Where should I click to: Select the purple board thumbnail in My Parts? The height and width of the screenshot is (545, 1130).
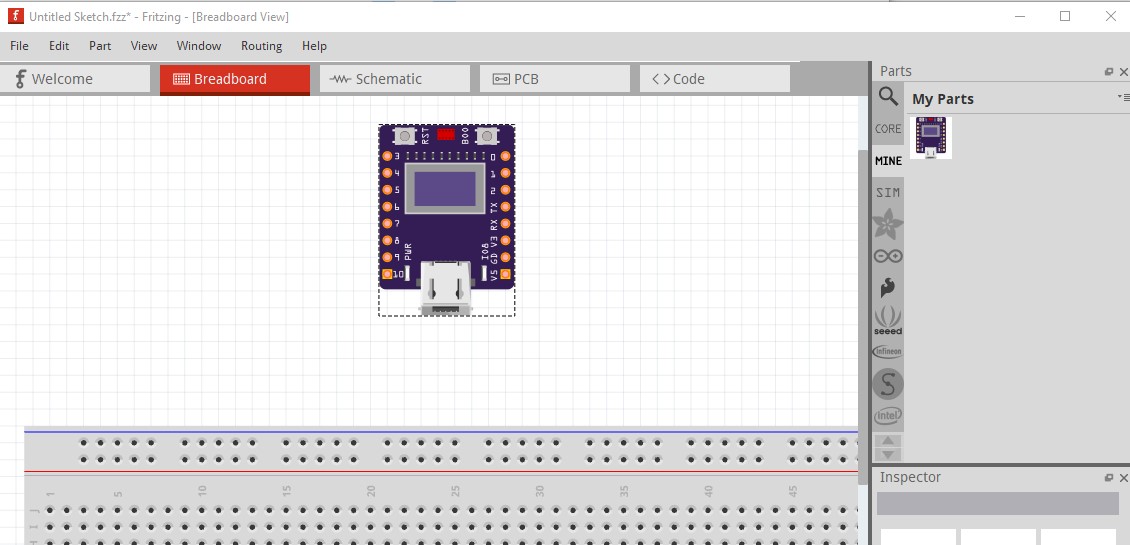[931, 138]
